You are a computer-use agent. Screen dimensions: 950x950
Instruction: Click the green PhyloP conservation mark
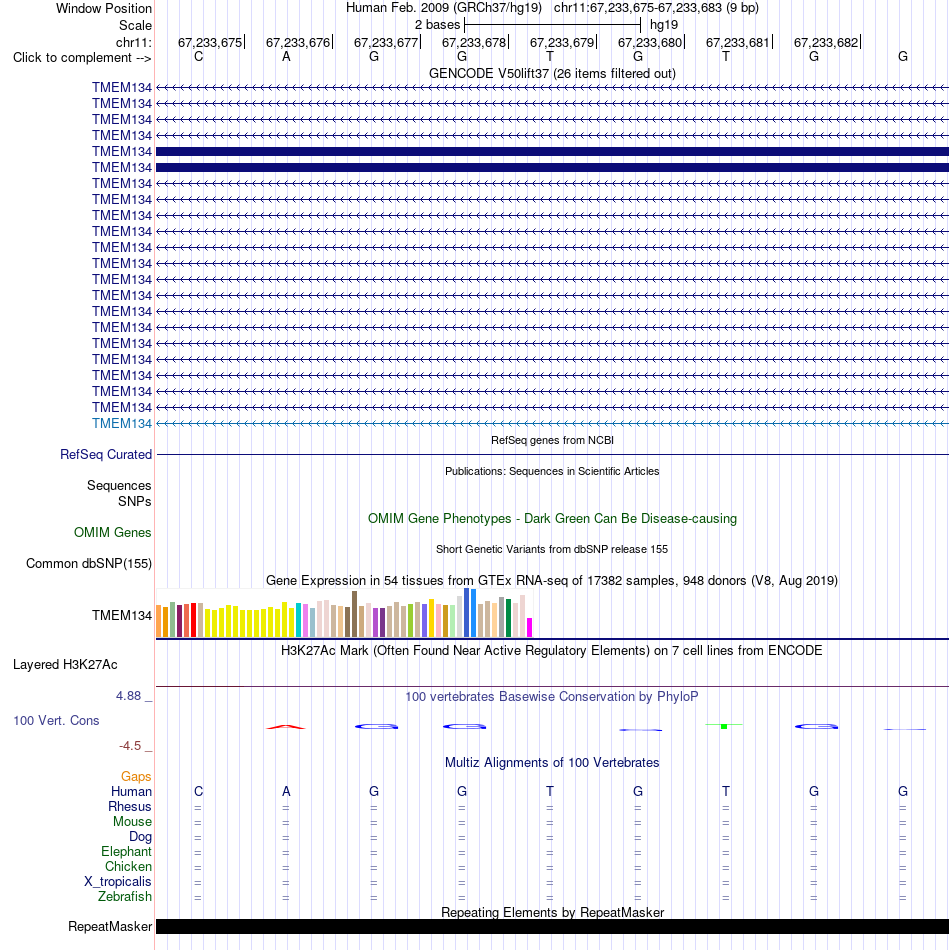(x=724, y=726)
